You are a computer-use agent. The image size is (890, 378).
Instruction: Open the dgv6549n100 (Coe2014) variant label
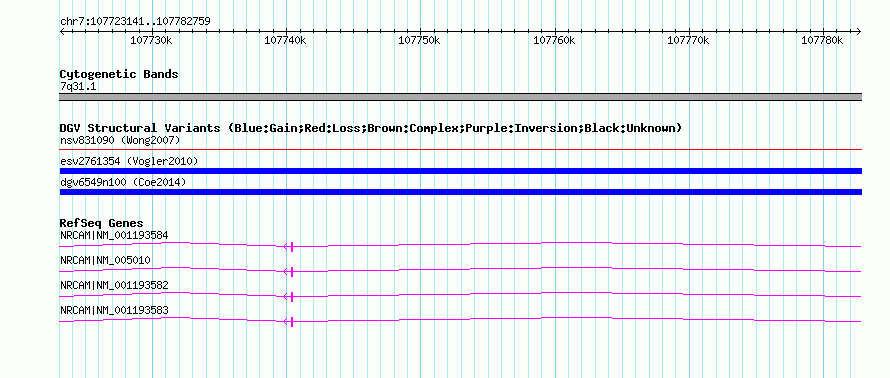[x=123, y=182]
